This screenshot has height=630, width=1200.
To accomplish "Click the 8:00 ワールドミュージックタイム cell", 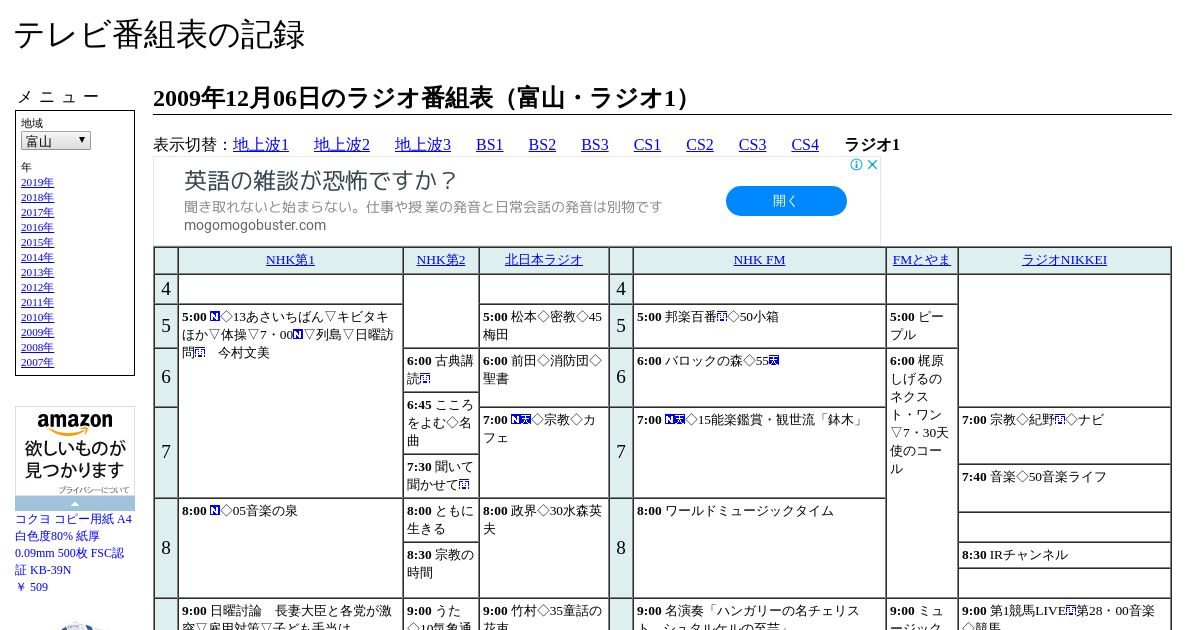I will 759,548.
